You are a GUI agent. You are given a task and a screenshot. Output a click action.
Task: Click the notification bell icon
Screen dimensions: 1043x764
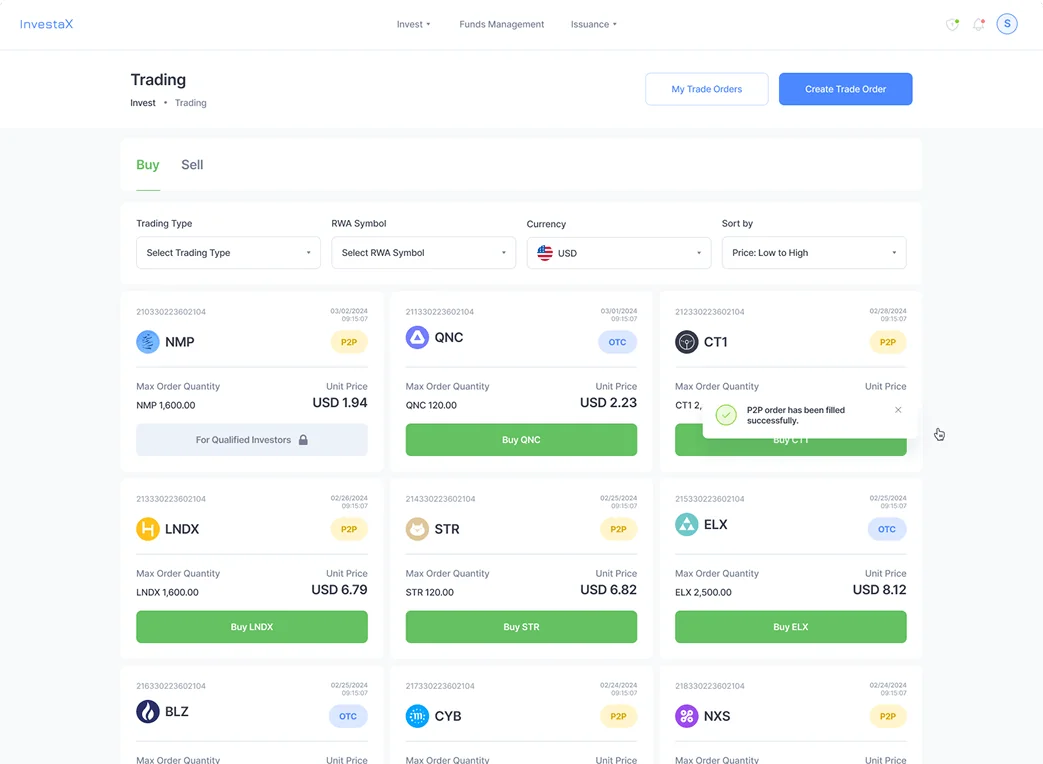point(978,24)
